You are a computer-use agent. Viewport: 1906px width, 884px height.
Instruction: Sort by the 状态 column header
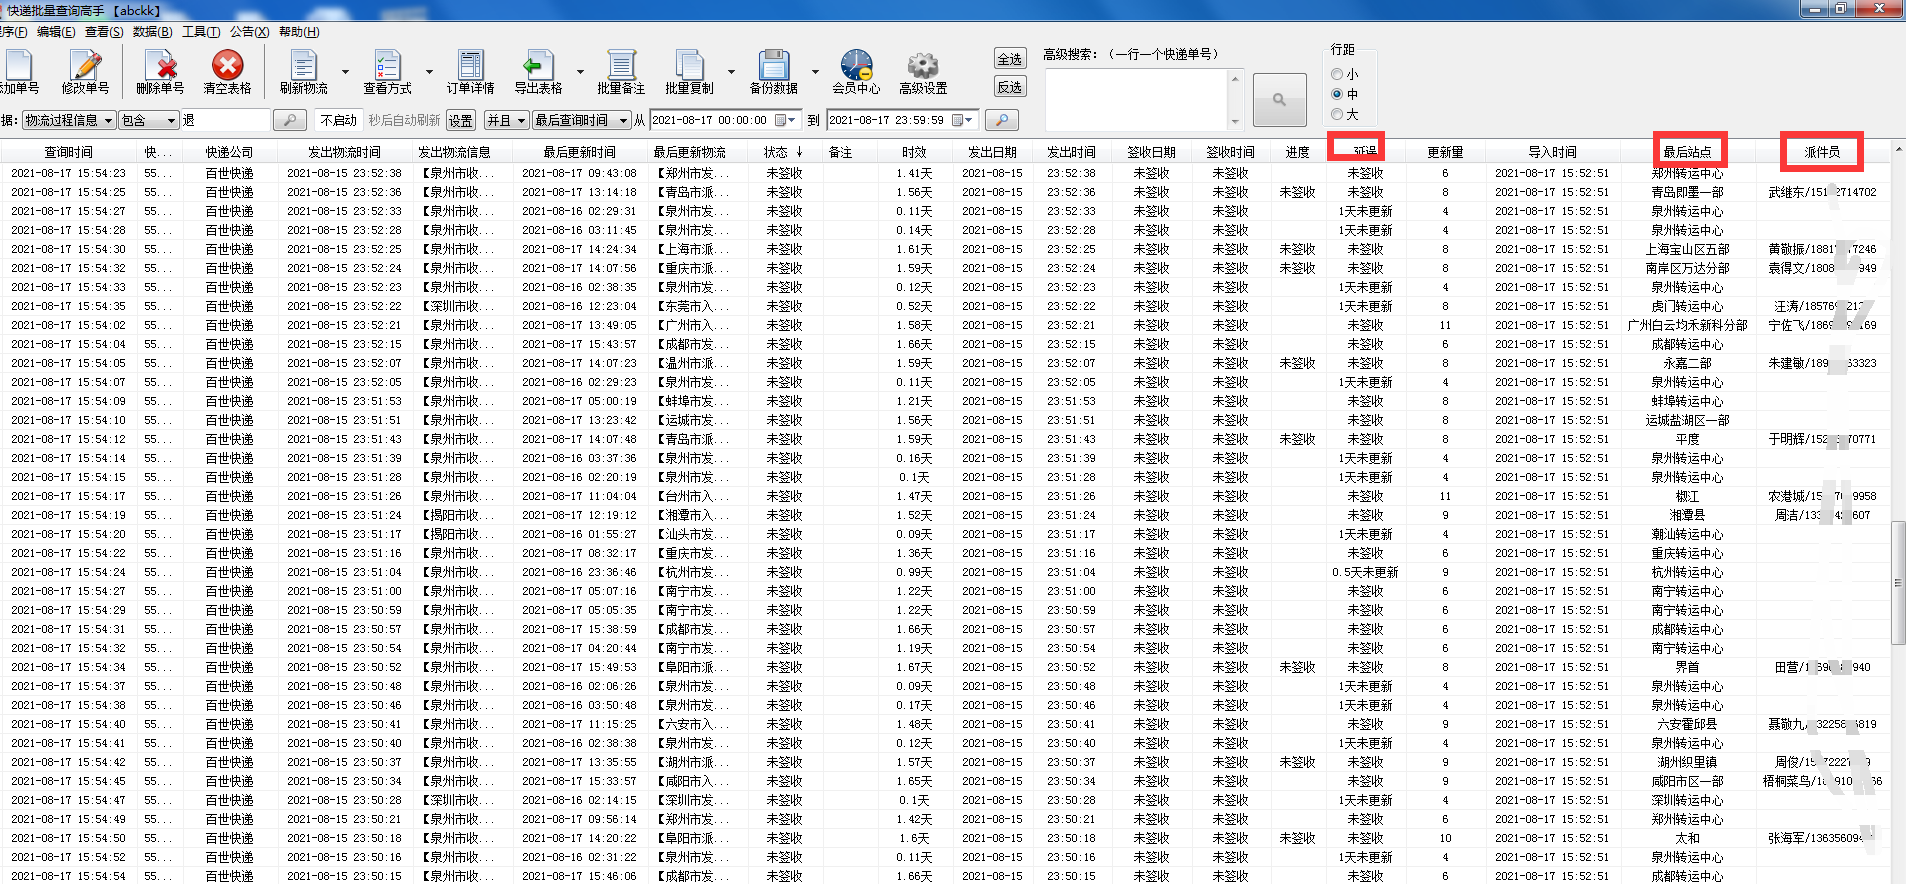pos(783,152)
